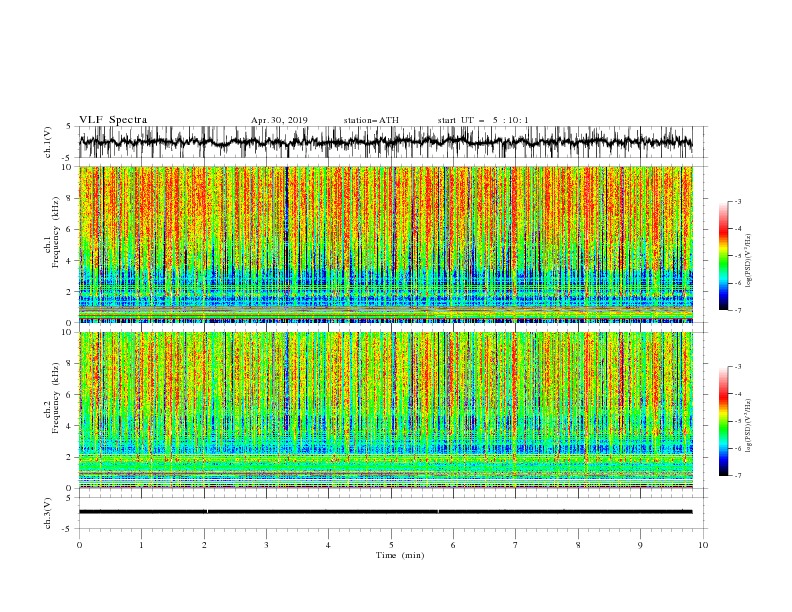Click the '4' kHz tick on ch.1 frequency axis
Viewport: 792px width, 612px height.
tap(69, 261)
